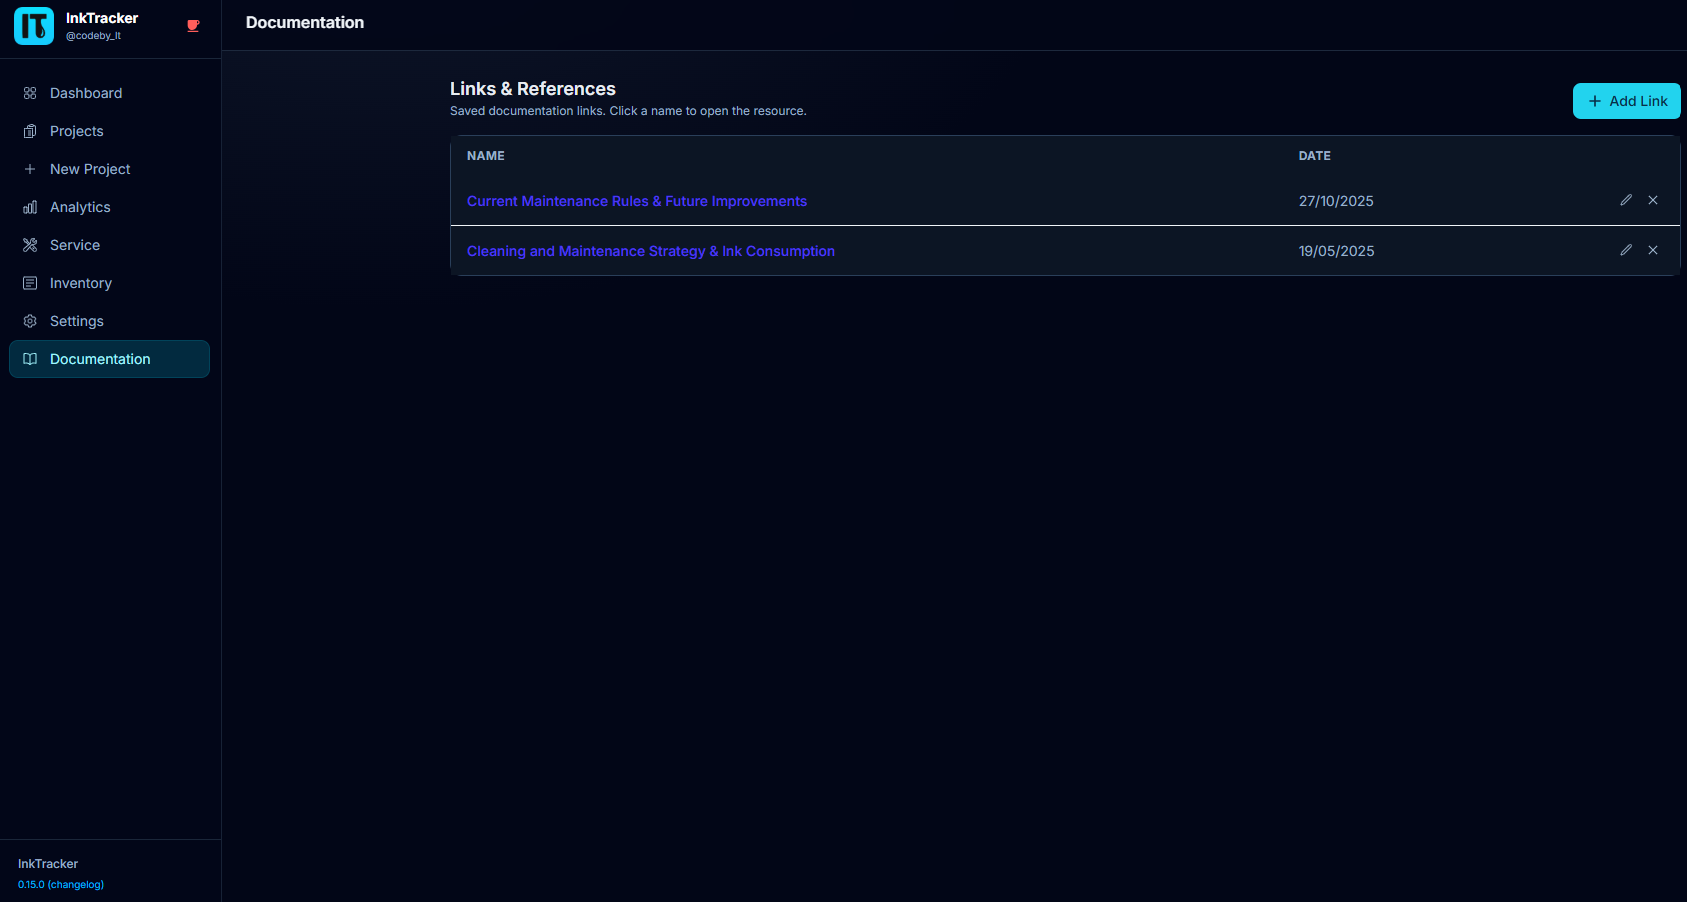Open the Analytics section
1687x902 pixels.
click(x=110, y=207)
